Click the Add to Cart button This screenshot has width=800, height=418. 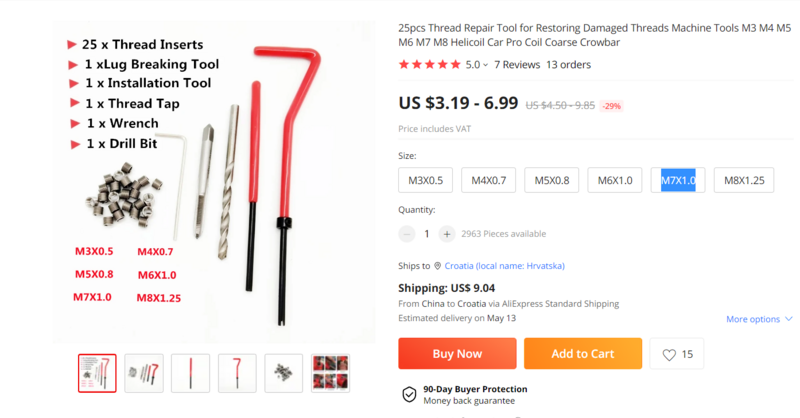(x=583, y=354)
